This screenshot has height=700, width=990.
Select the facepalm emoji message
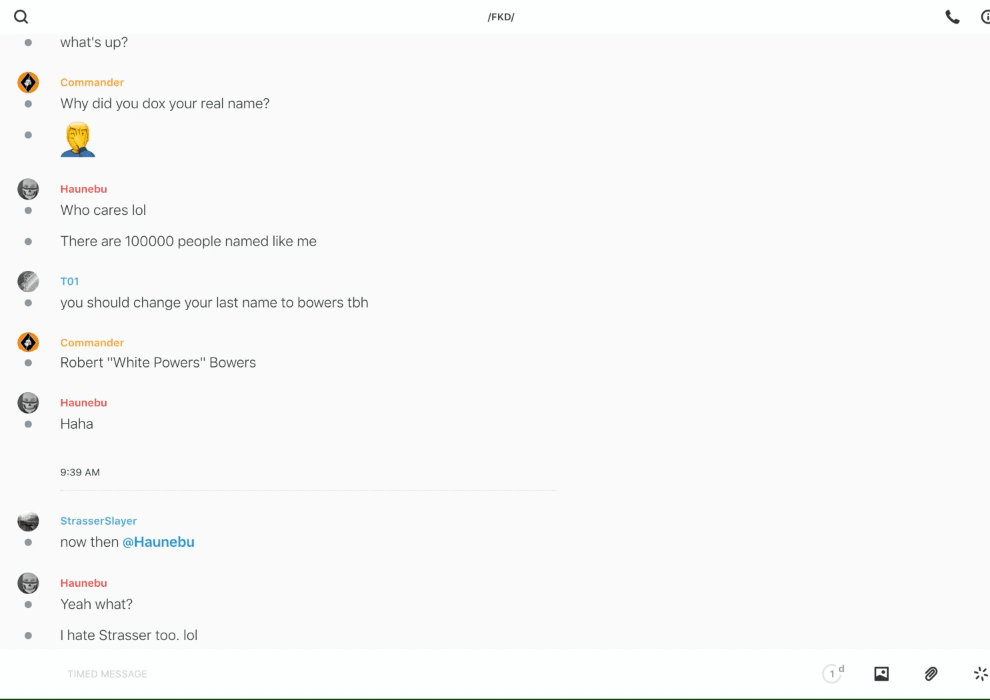click(77, 139)
